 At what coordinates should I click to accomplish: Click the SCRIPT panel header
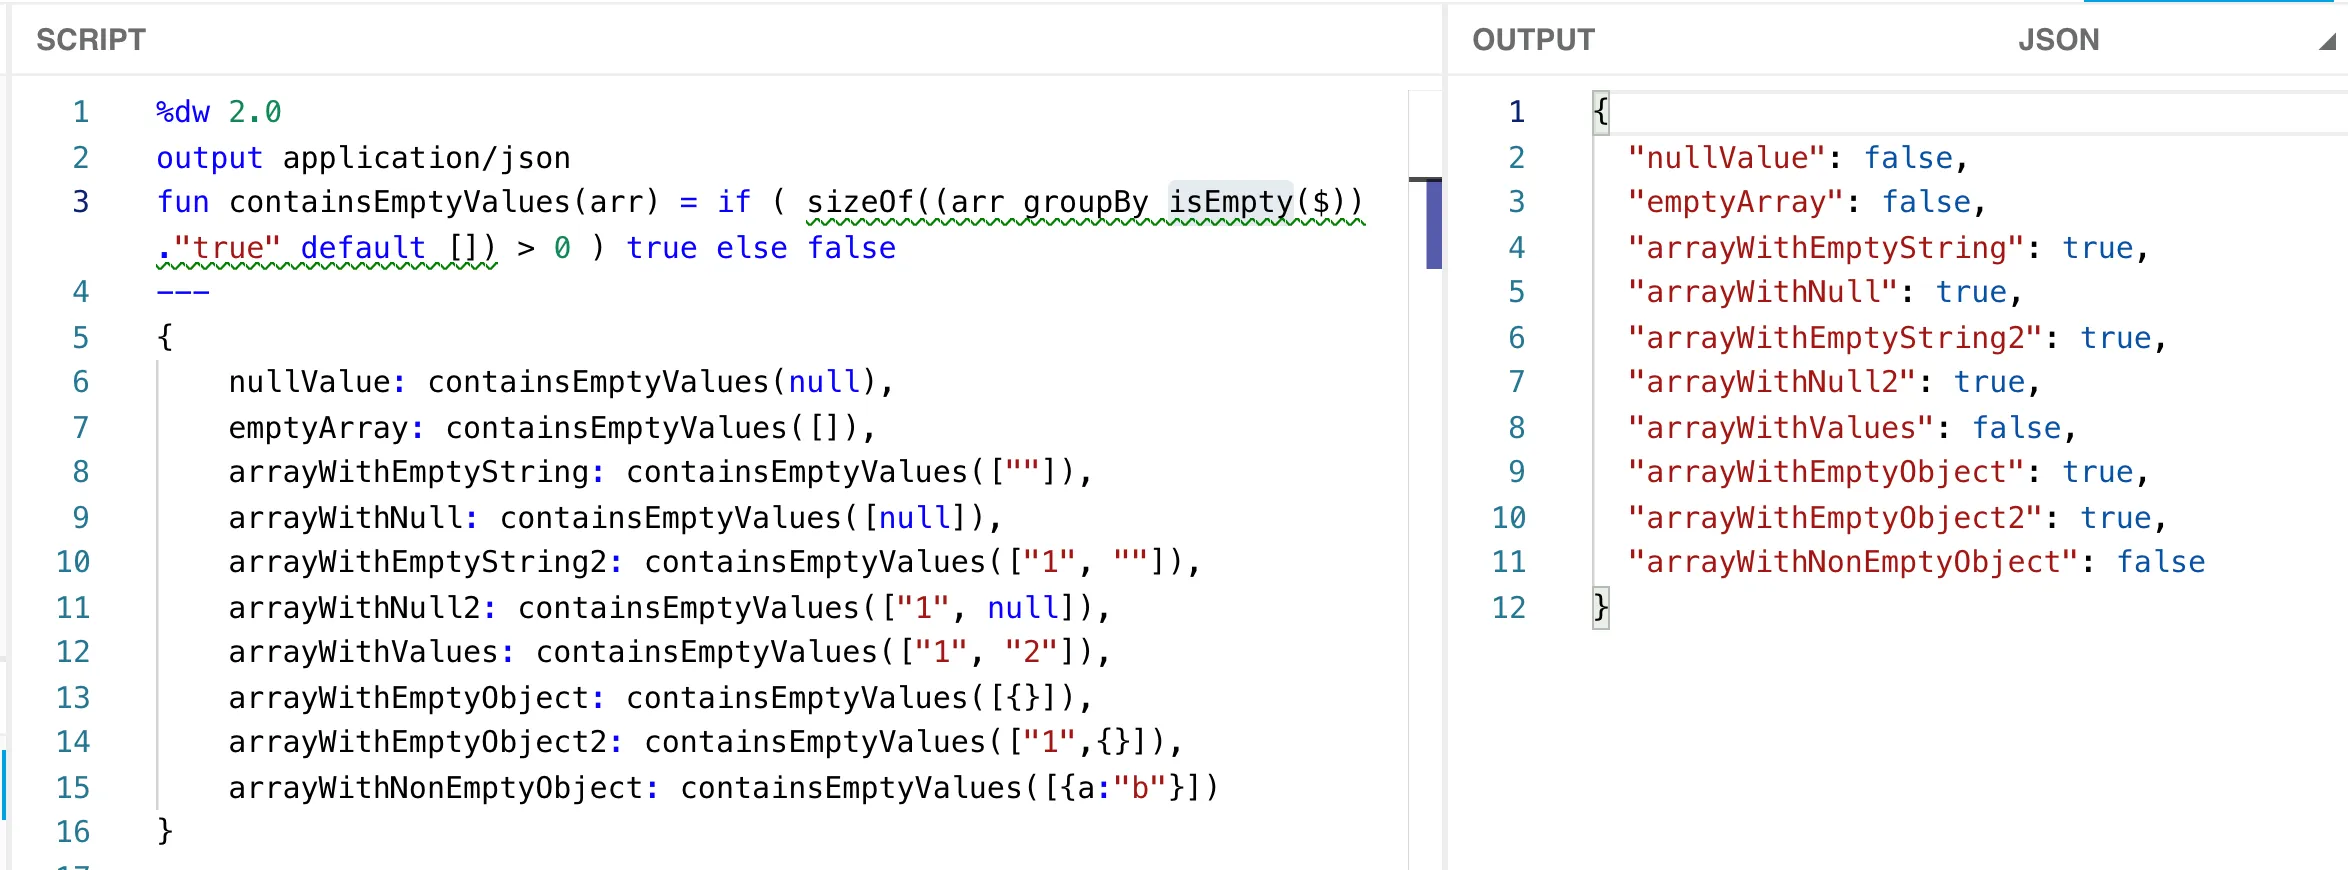pyautogui.click(x=91, y=40)
